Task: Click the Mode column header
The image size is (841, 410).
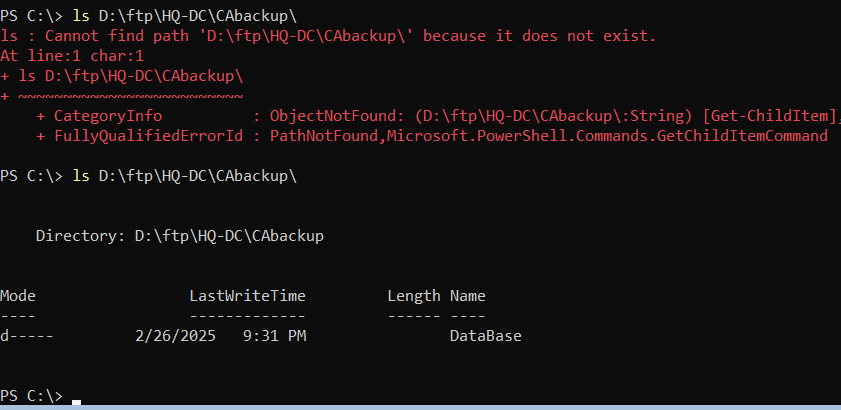Action: pos(18,296)
